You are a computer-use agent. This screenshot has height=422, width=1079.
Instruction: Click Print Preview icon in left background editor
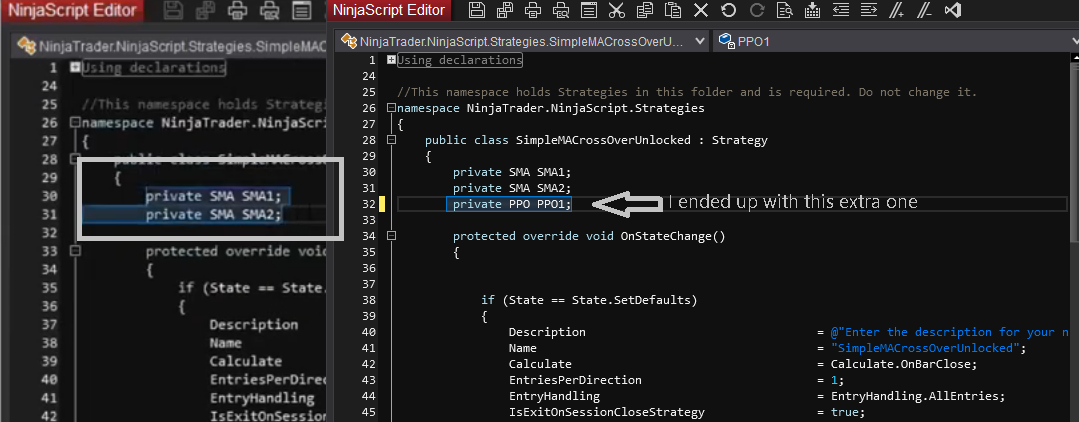pos(269,10)
